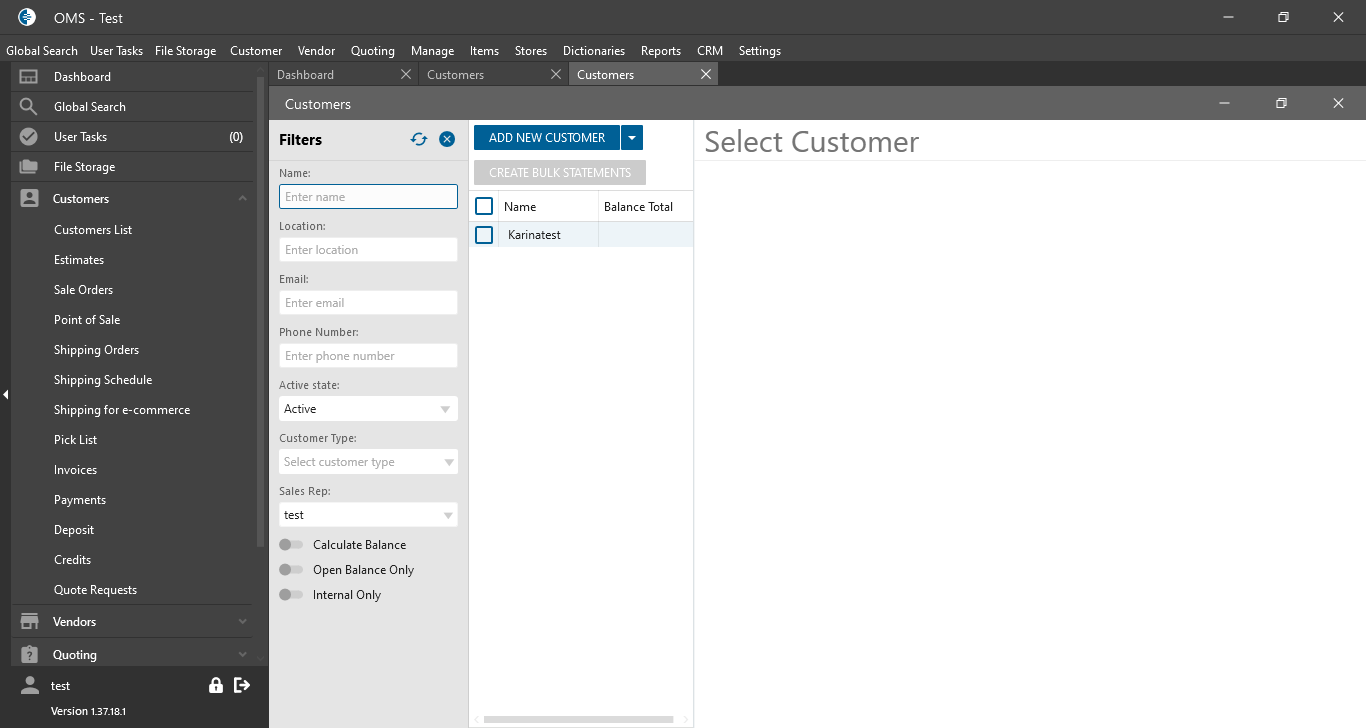Click the User Tasks checkmark icon
This screenshot has height=728, width=1366.
[29, 137]
